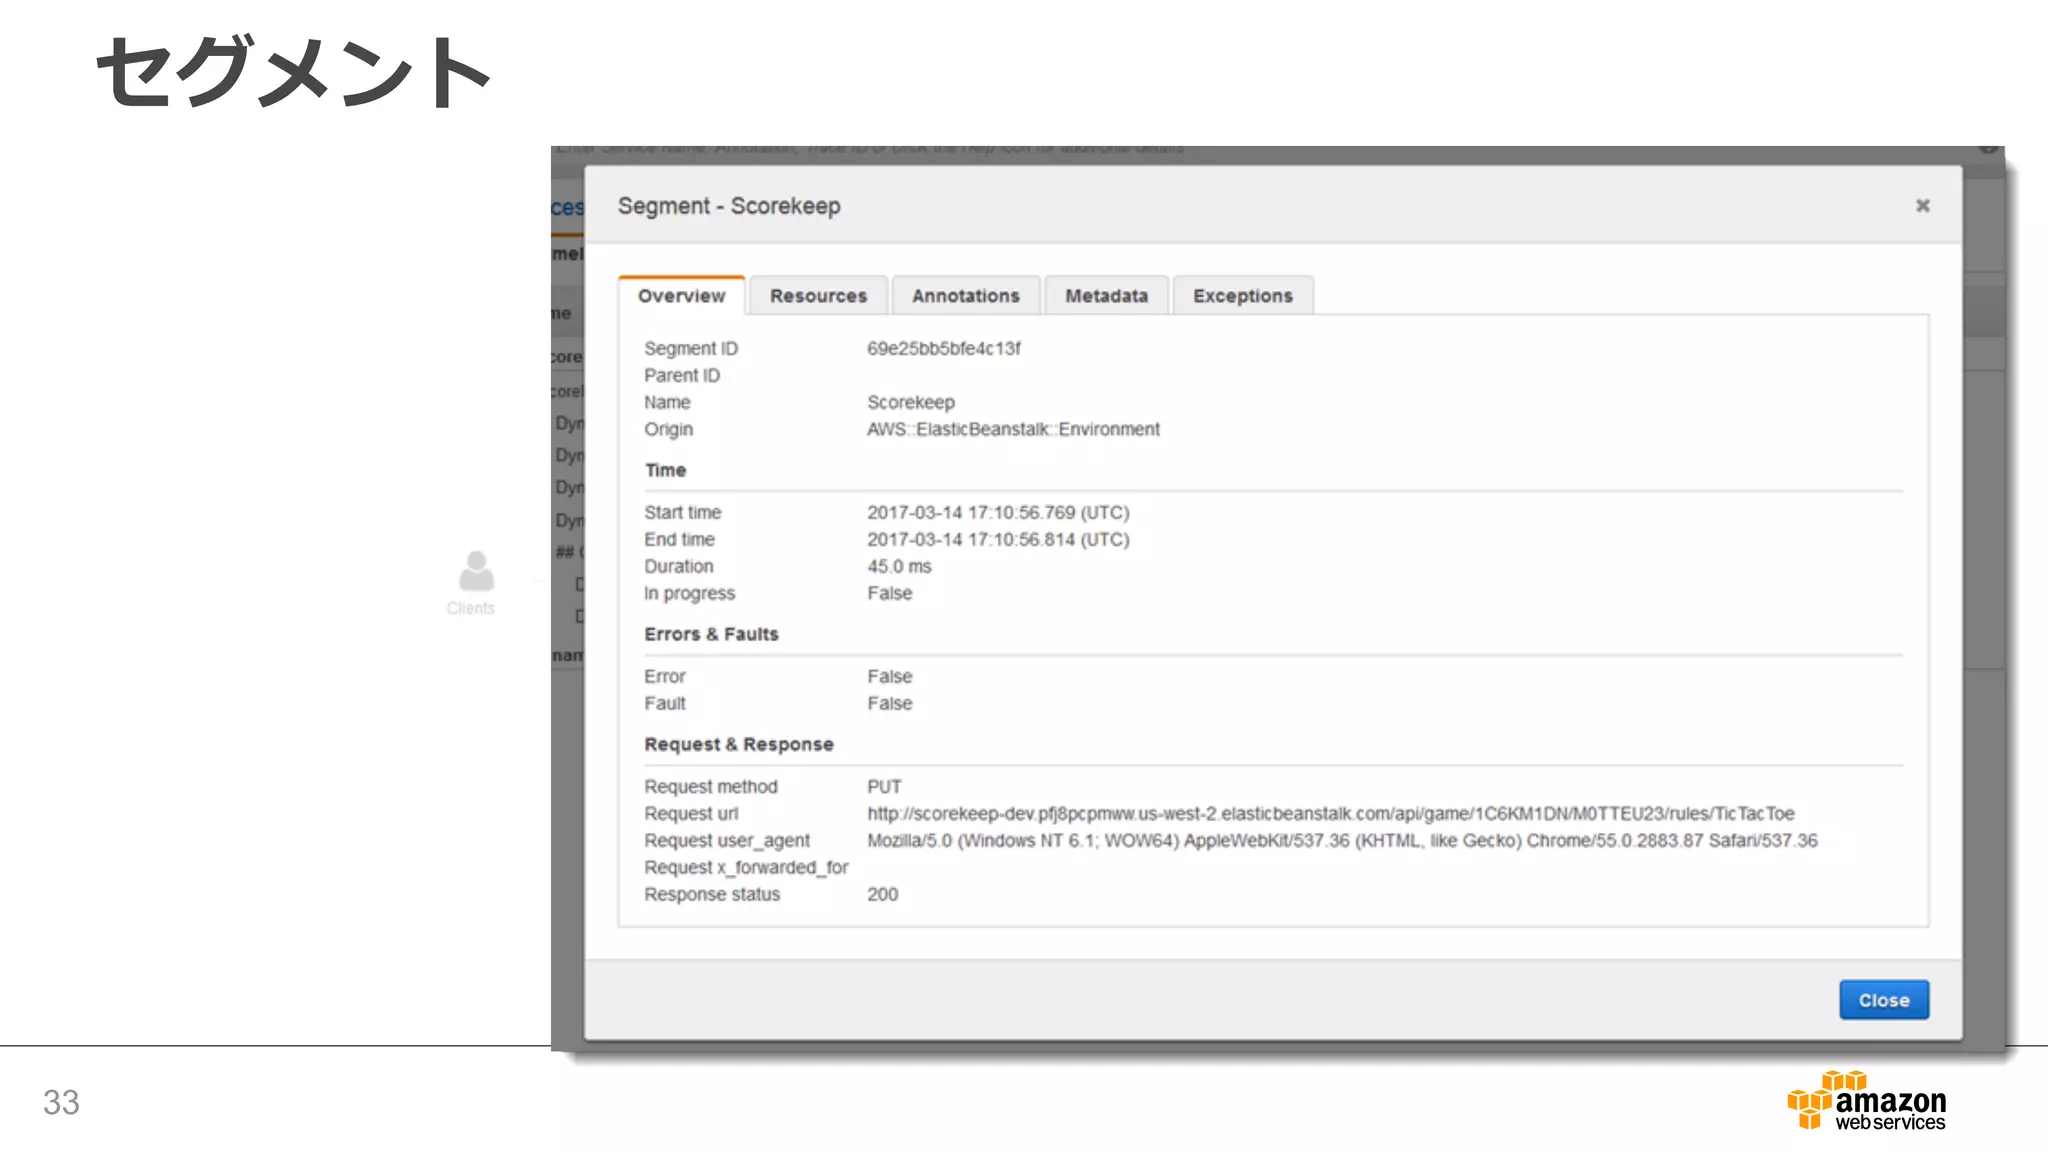This screenshot has width=2048, height=1152.
Task: Click the Start time value ending 56.769 (UTC)
Action: [x=998, y=512]
